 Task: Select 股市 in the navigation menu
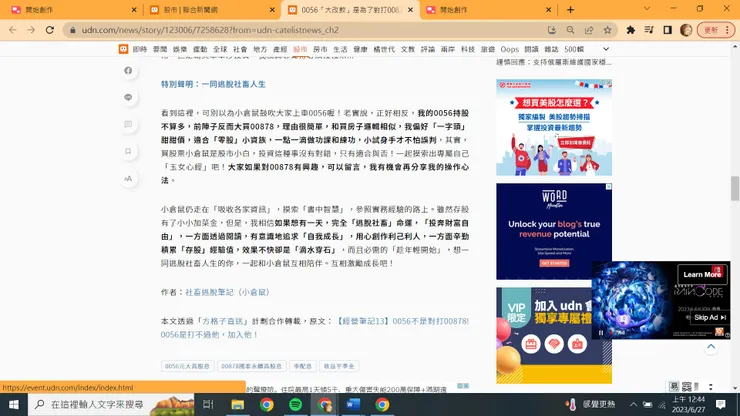coord(300,49)
